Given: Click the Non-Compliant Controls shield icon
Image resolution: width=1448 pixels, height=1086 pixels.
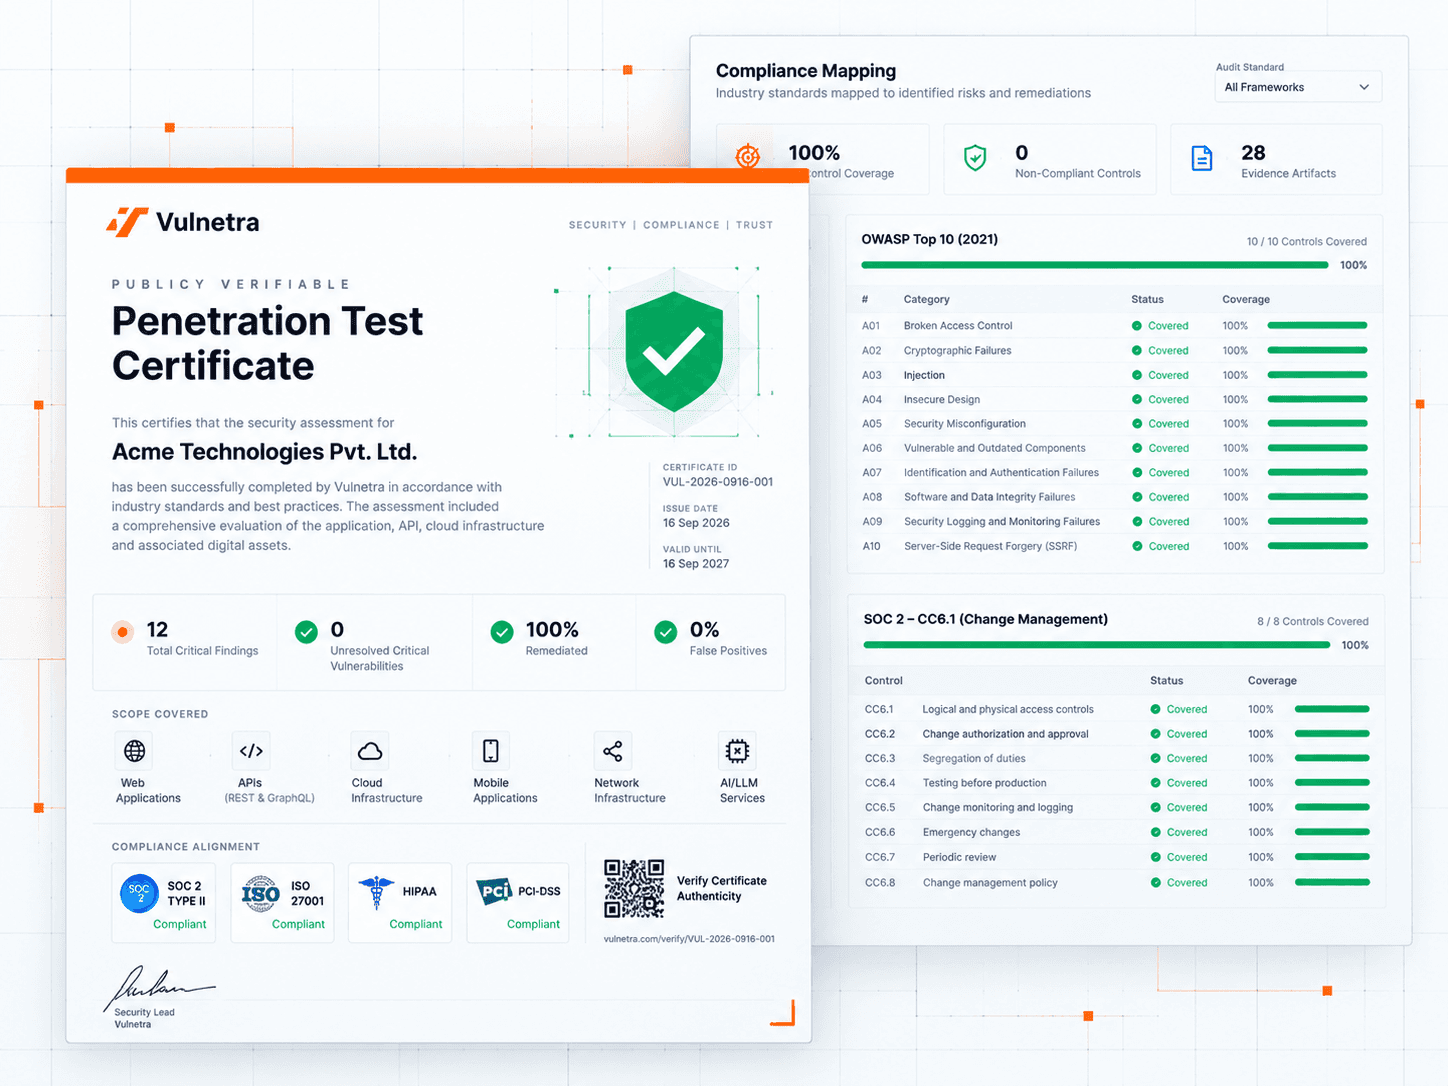Looking at the screenshot, I should [x=975, y=158].
